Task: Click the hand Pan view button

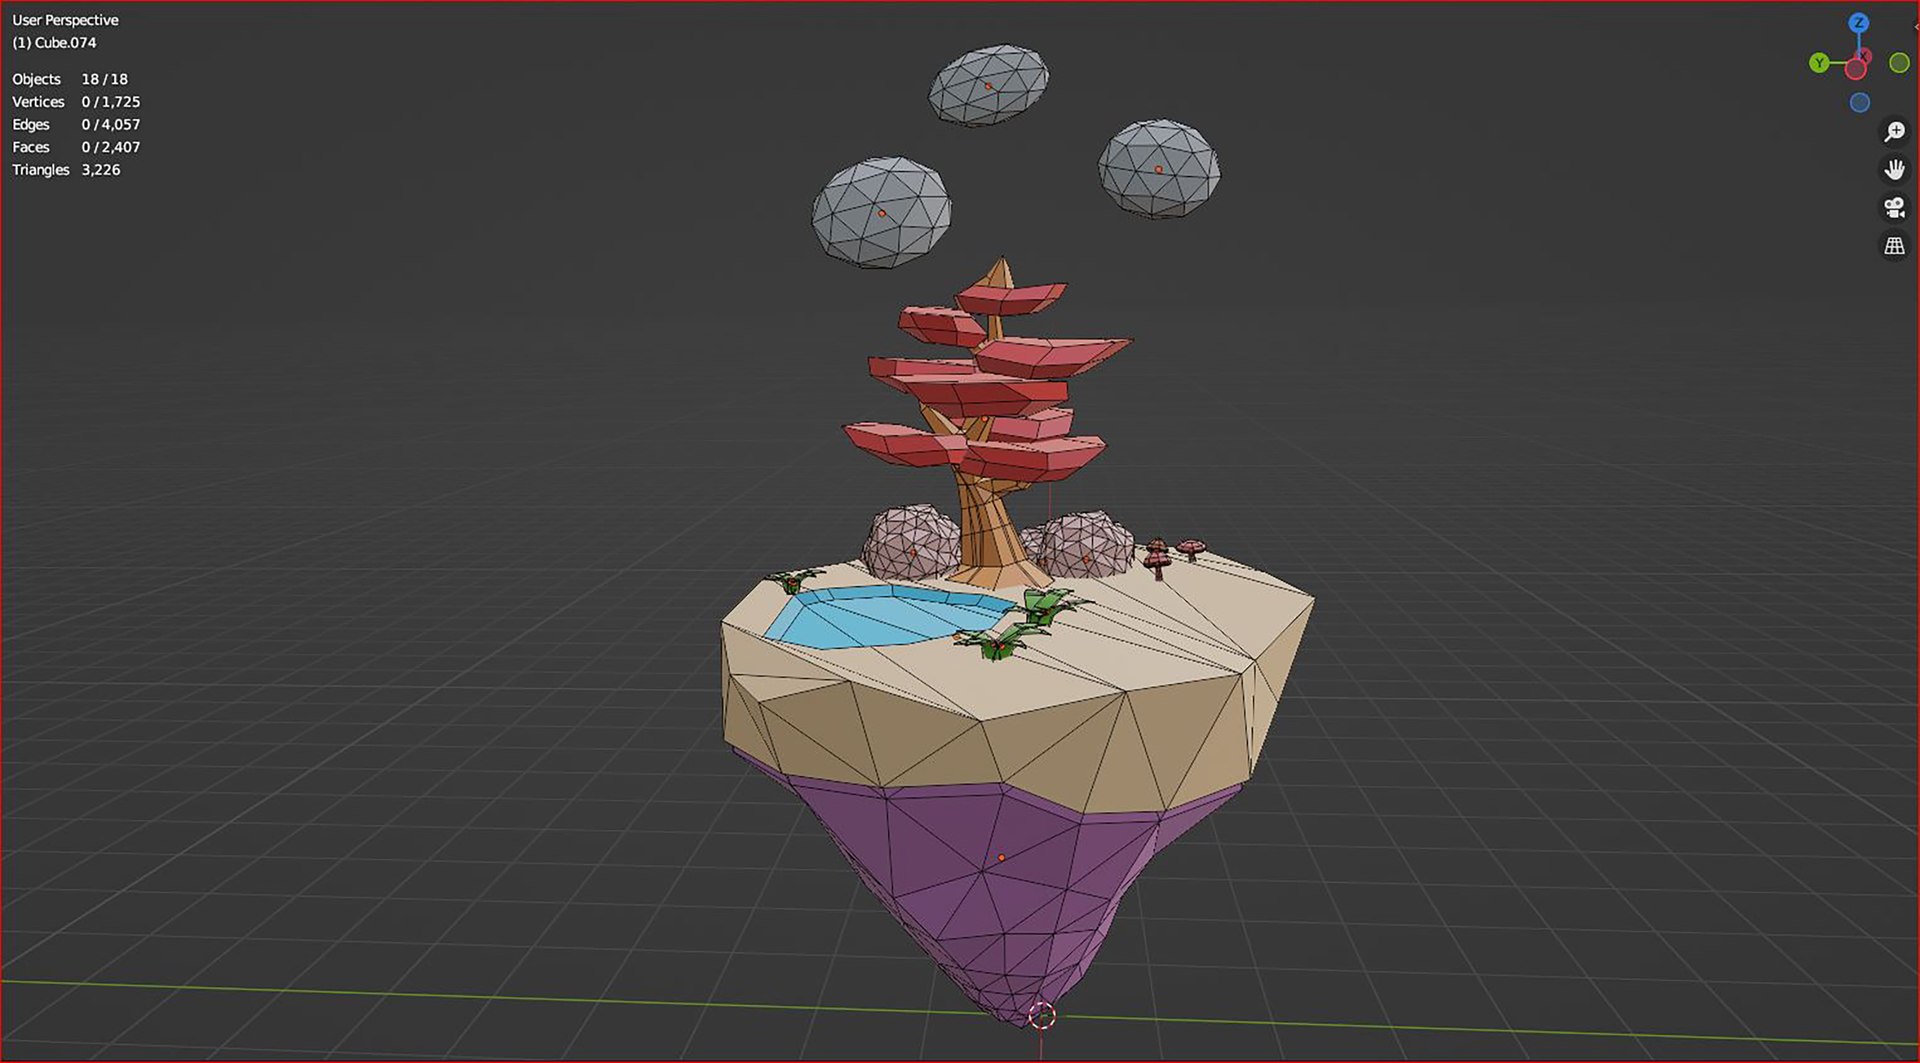Action: 1894,169
